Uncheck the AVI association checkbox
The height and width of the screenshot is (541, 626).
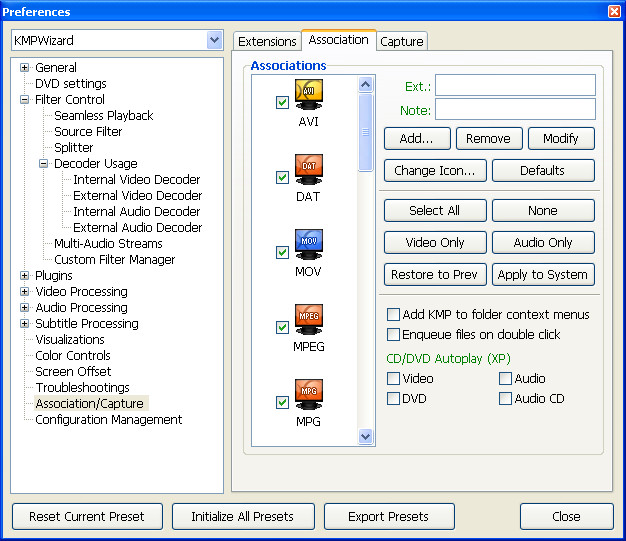(282, 102)
